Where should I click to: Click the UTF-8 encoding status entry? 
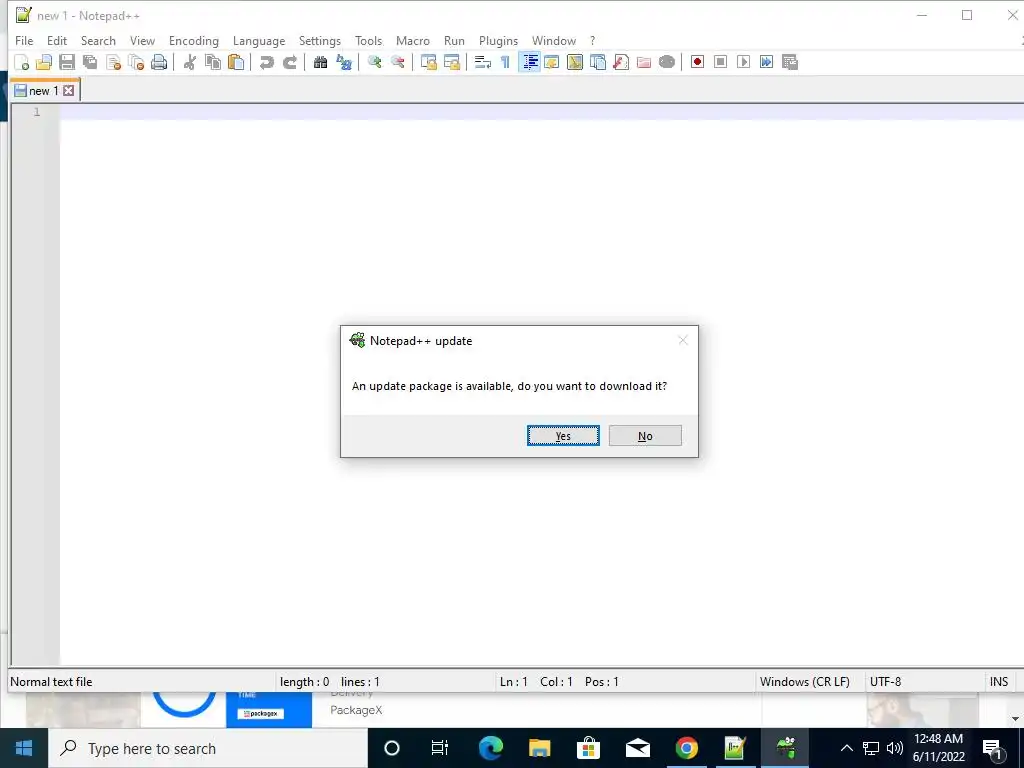(x=885, y=682)
